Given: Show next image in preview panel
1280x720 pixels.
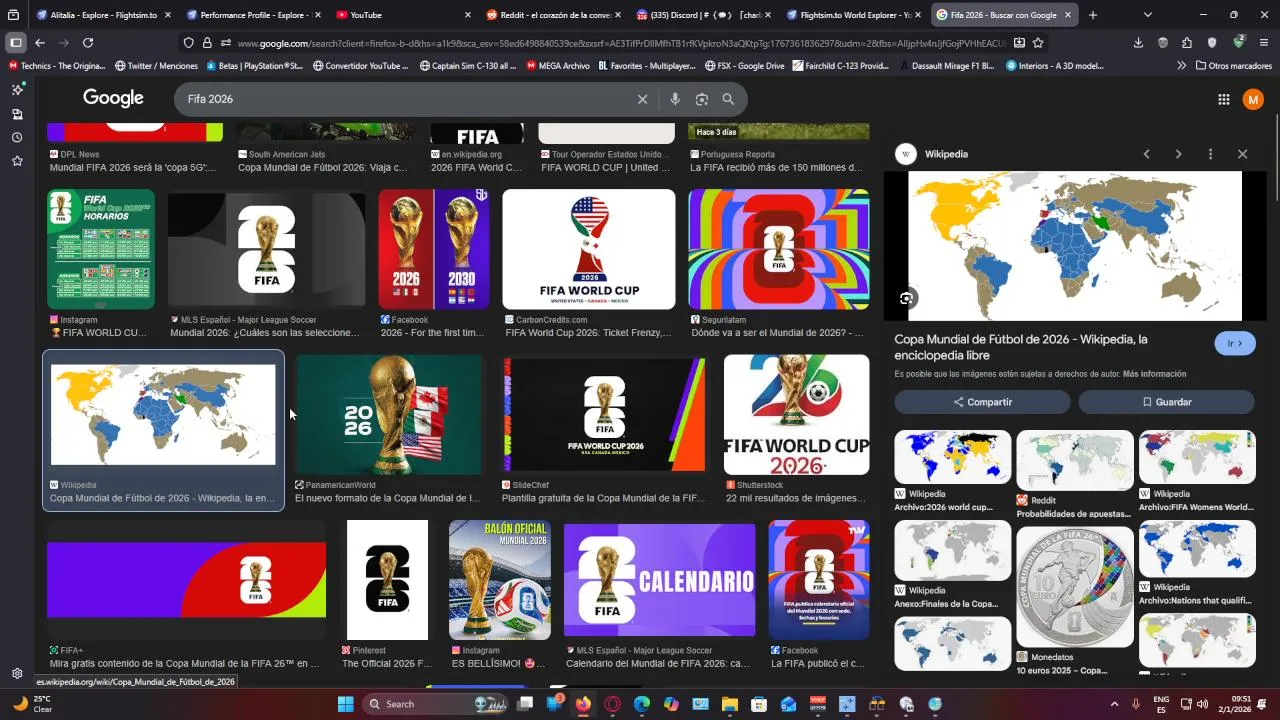Looking at the screenshot, I should tap(1178, 154).
